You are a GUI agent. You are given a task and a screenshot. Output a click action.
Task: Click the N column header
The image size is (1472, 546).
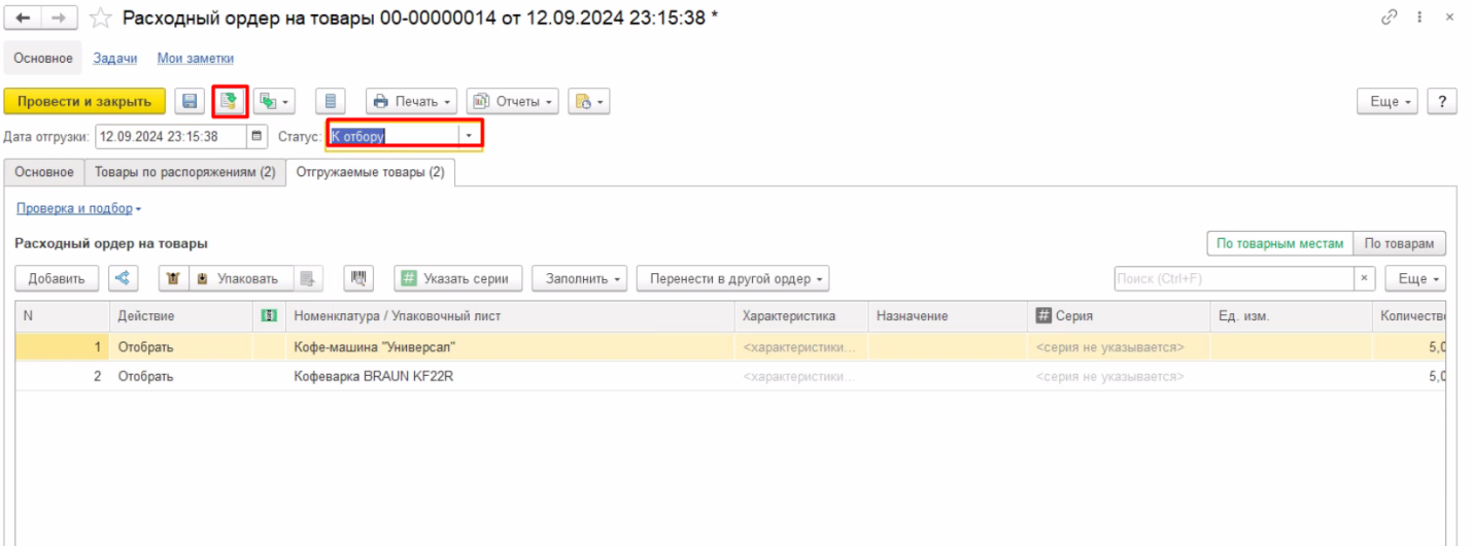(x=62, y=316)
